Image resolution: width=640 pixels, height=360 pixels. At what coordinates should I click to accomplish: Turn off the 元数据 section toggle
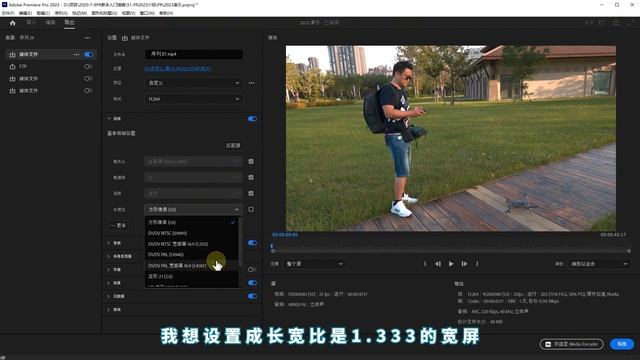click(x=252, y=296)
